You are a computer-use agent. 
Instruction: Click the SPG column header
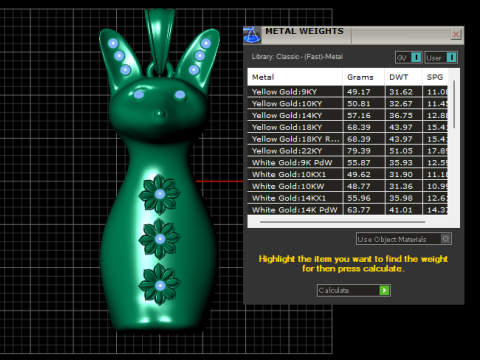tap(435, 77)
